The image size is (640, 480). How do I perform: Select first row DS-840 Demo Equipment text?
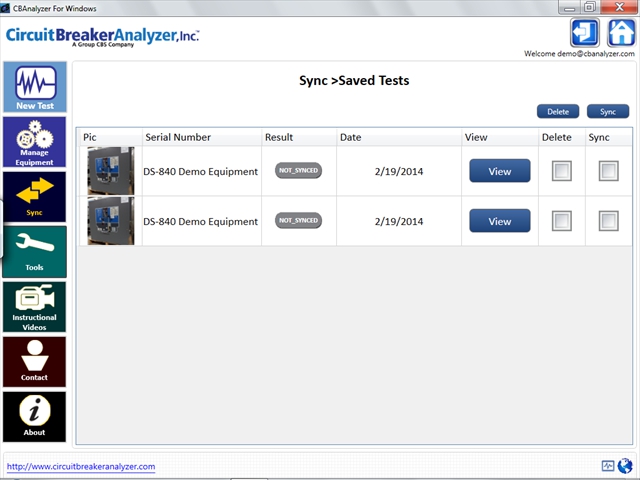click(200, 171)
